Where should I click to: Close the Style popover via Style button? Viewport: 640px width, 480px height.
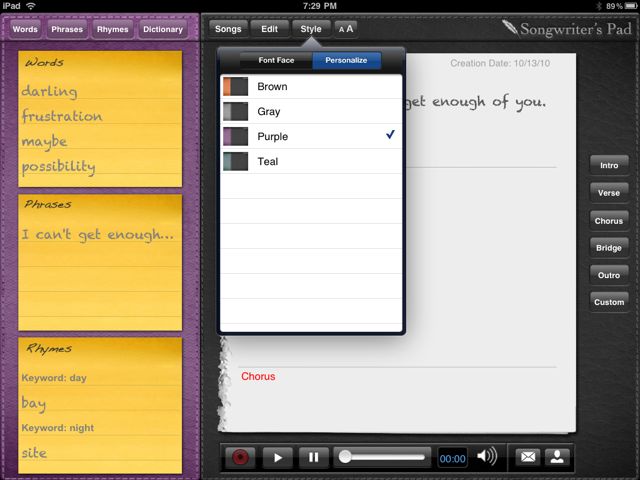click(x=311, y=29)
